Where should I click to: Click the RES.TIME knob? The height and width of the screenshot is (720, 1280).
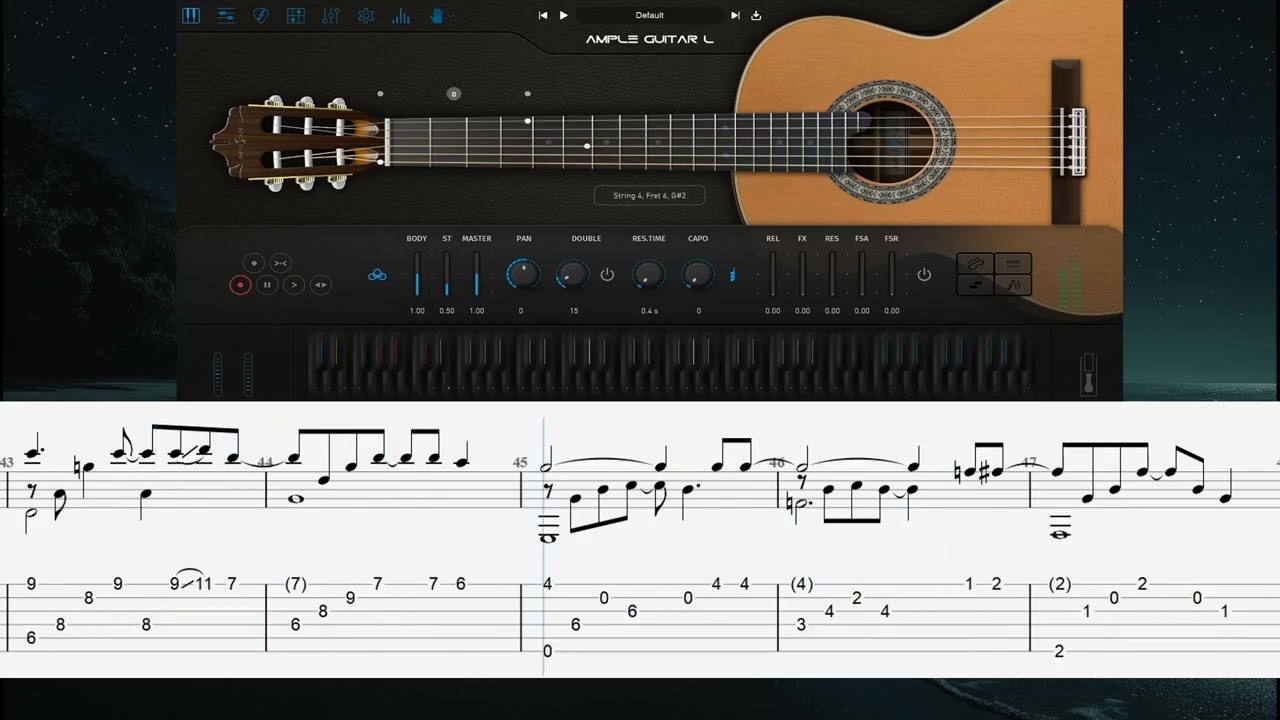point(649,274)
